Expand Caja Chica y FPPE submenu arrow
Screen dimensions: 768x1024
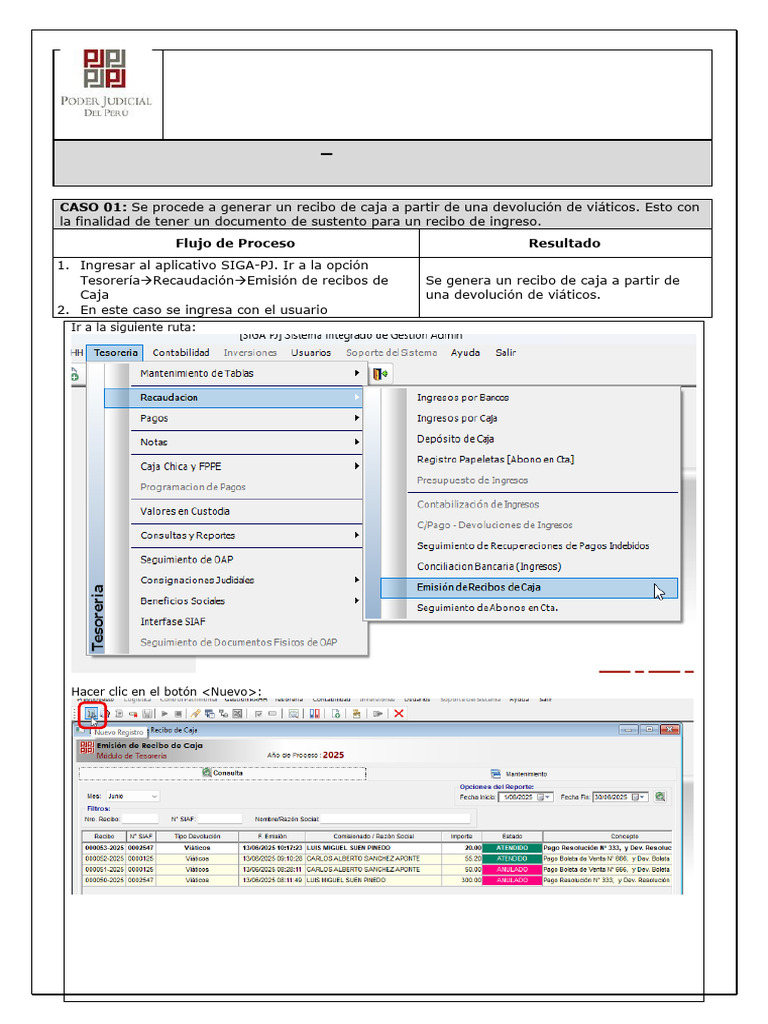point(357,466)
